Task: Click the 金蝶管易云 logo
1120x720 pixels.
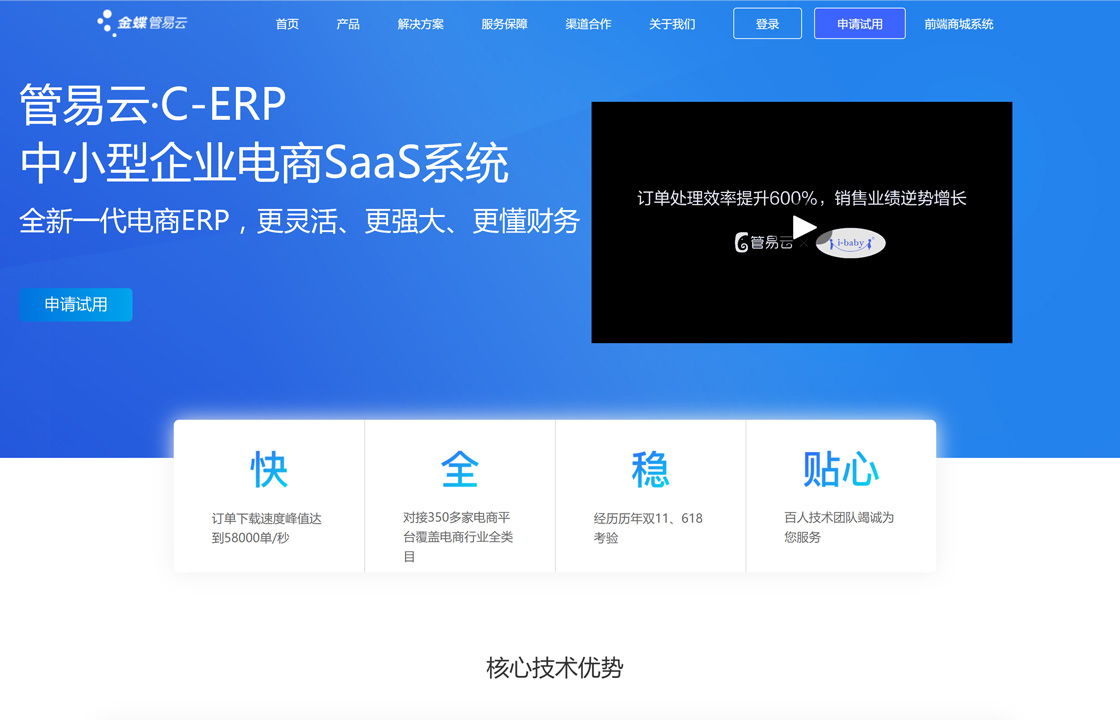Action: point(142,23)
